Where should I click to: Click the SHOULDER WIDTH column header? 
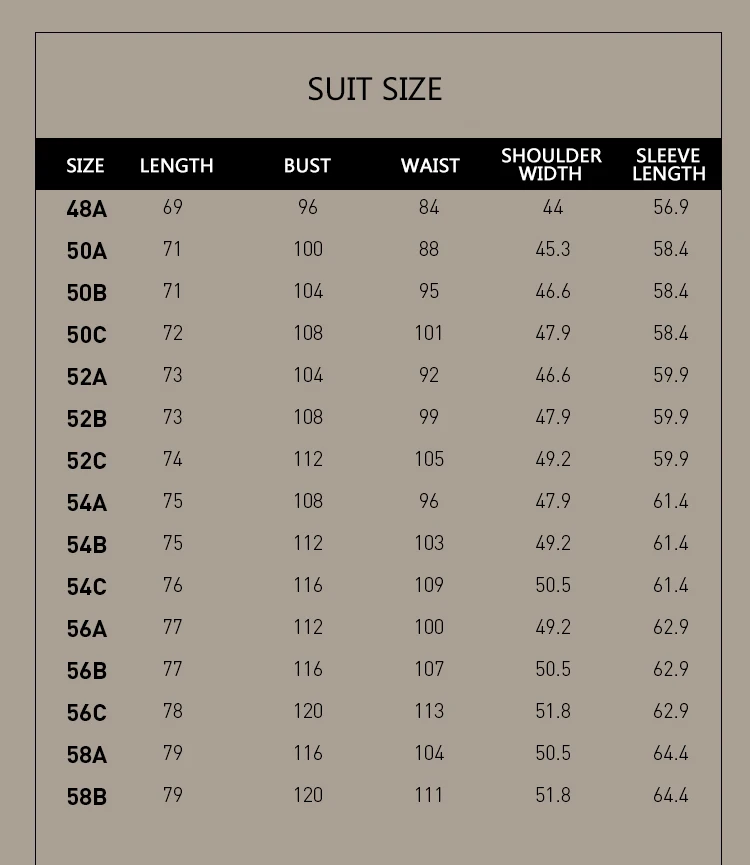(x=551, y=165)
